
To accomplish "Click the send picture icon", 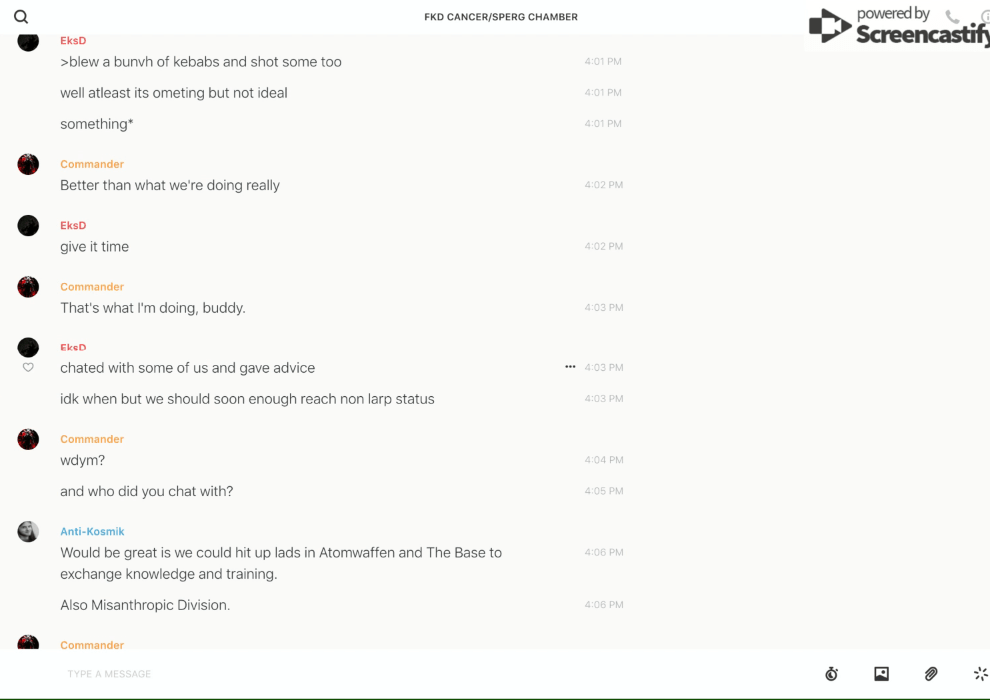I will [881, 674].
